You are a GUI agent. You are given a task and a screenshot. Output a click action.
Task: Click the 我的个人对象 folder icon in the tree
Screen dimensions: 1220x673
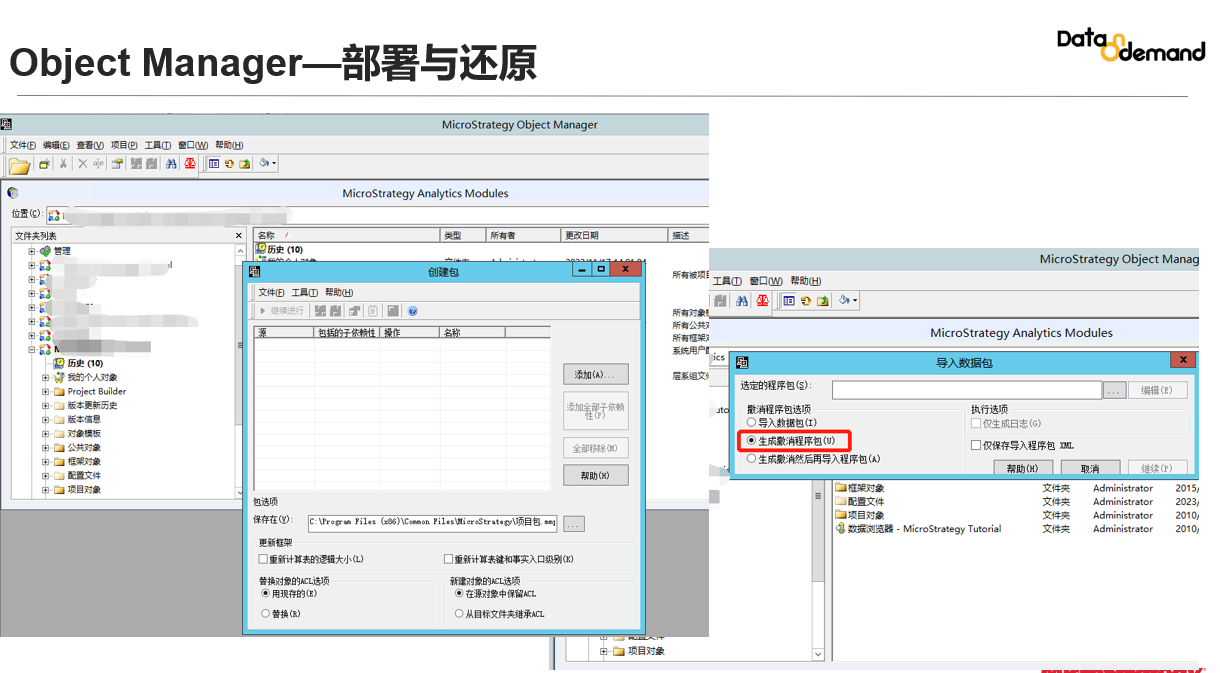[x=59, y=377]
